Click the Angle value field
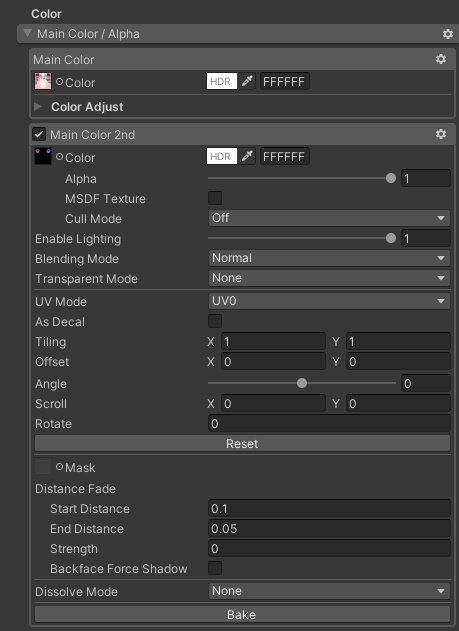Screen dimensions: 459x631 tap(426, 383)
